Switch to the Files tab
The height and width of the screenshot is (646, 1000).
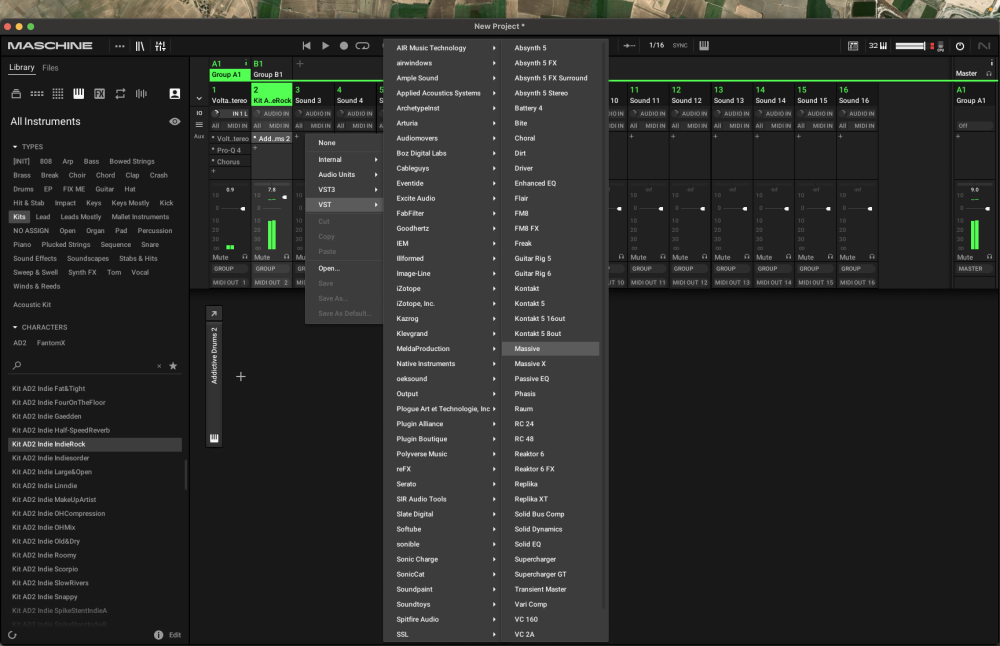pos(50,68)
